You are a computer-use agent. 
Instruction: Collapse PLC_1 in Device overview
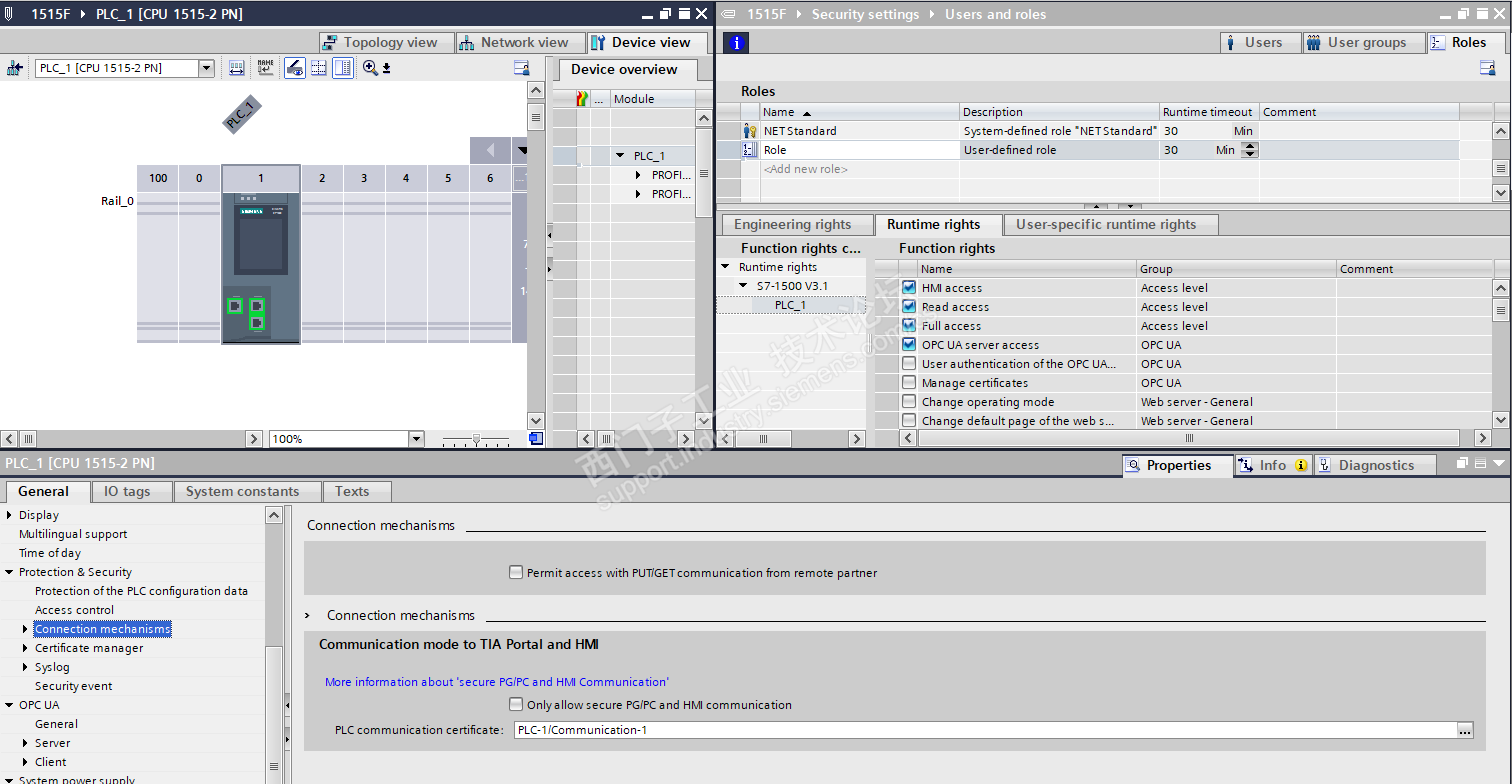(x=621, y=156)
